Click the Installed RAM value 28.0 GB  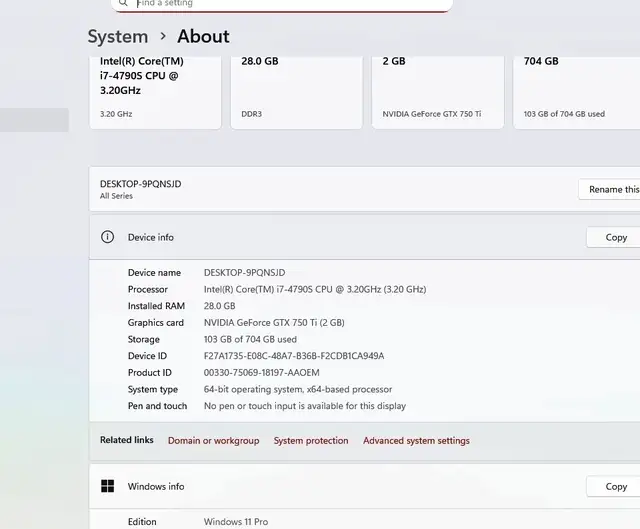click(220, 306)
